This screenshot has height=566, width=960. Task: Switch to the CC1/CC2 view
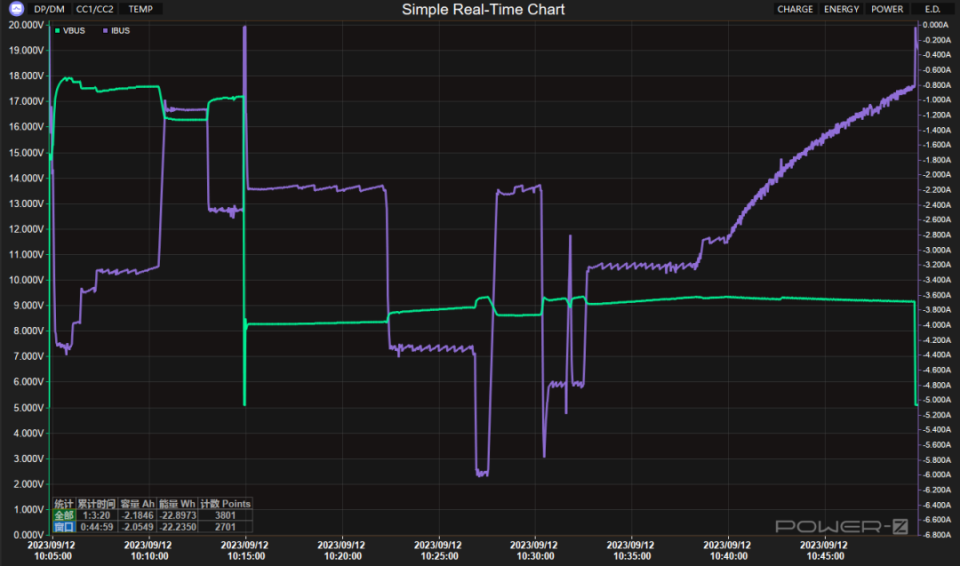(94, 9)
